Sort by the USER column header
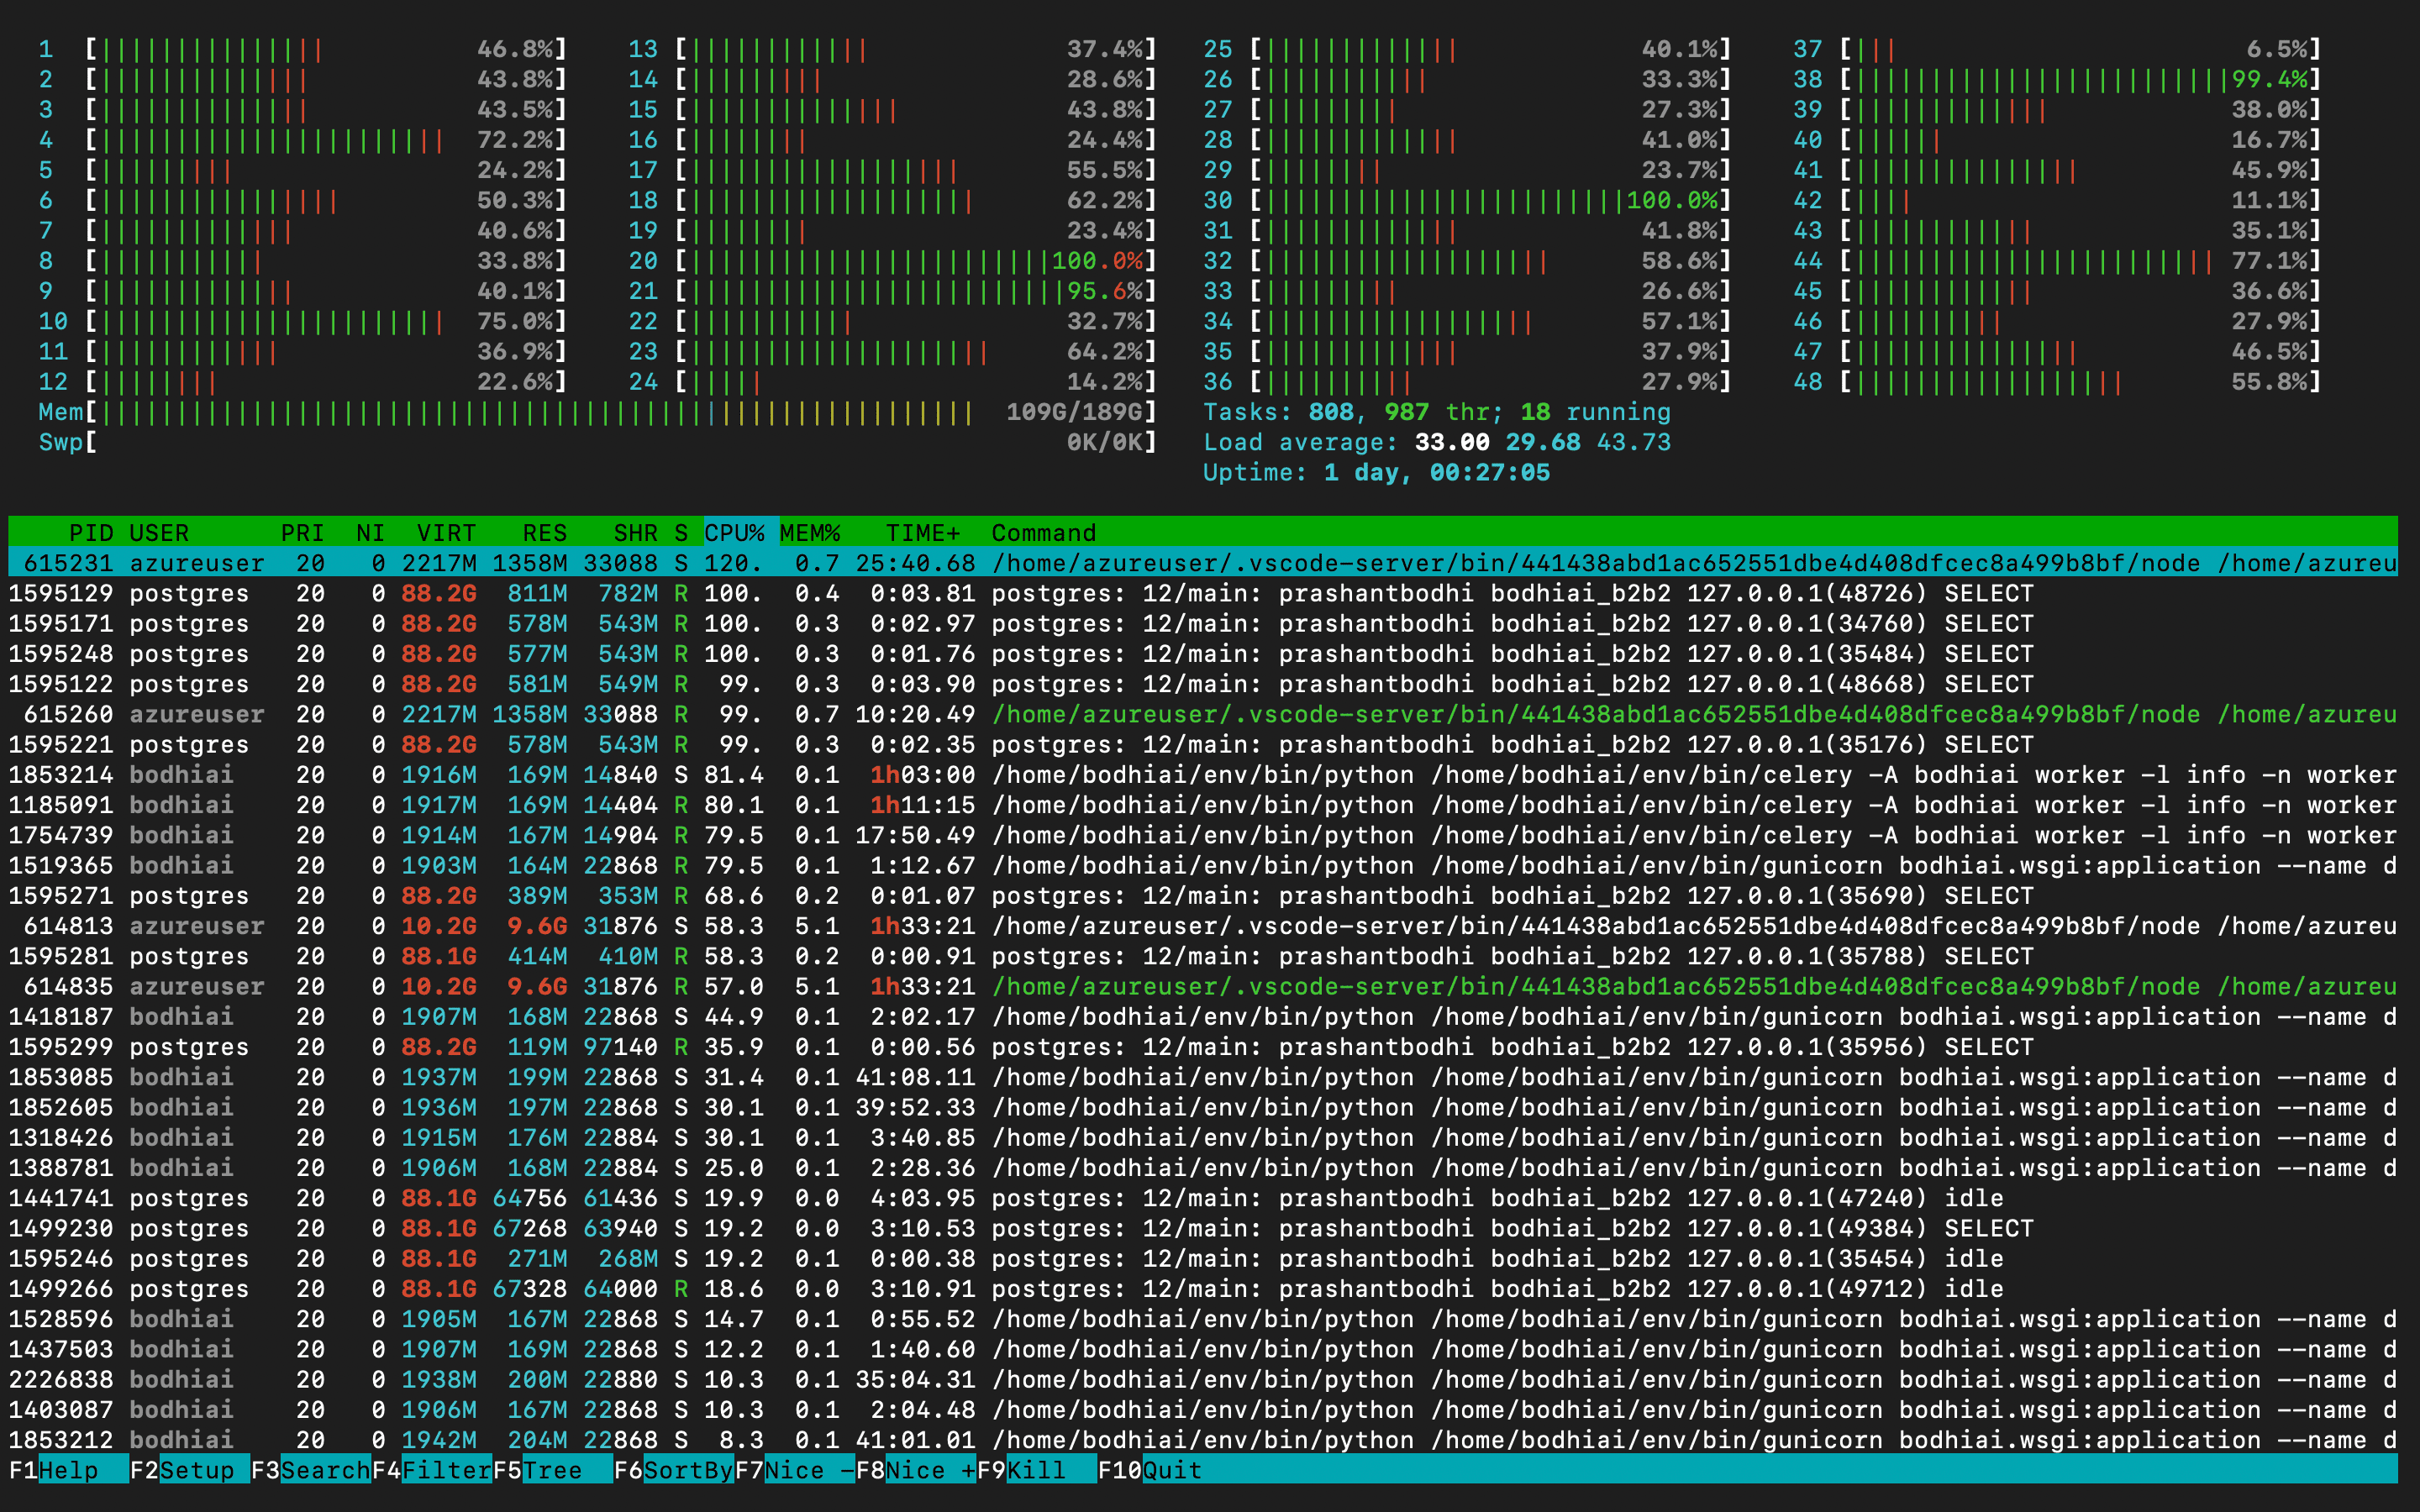 click(159, 533)
